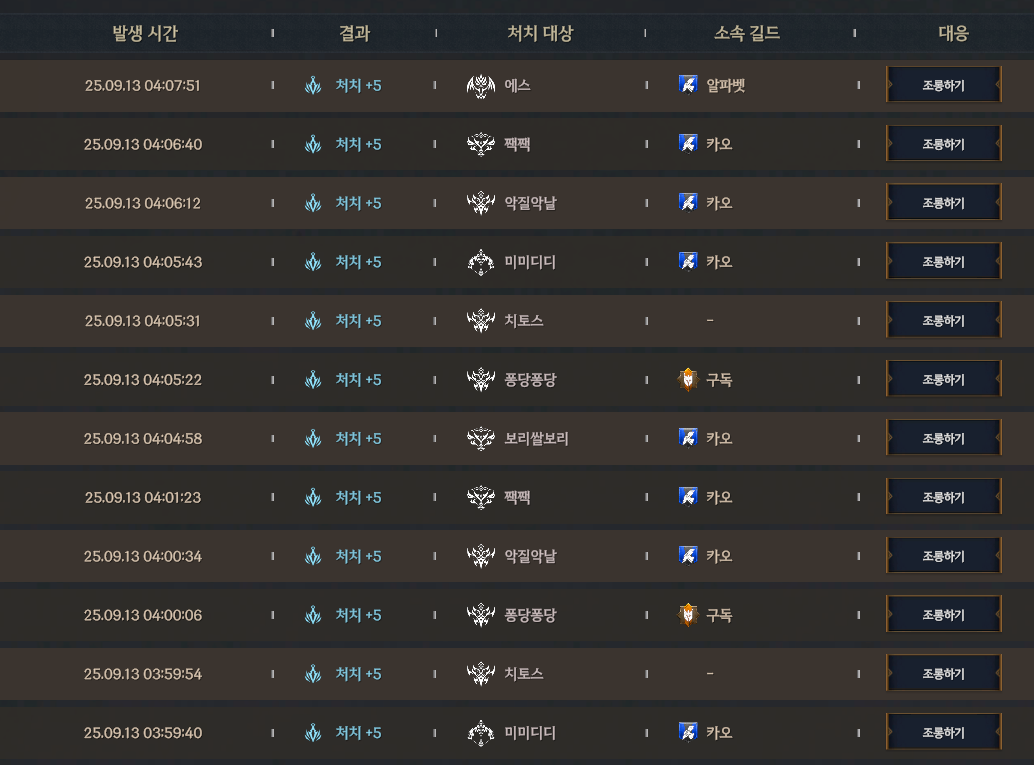Screen dimensions: 1034x765
Task: Click guild name 카오 in the 04:04:58 row
Action: pyautogui.click(x=719, y=439)
